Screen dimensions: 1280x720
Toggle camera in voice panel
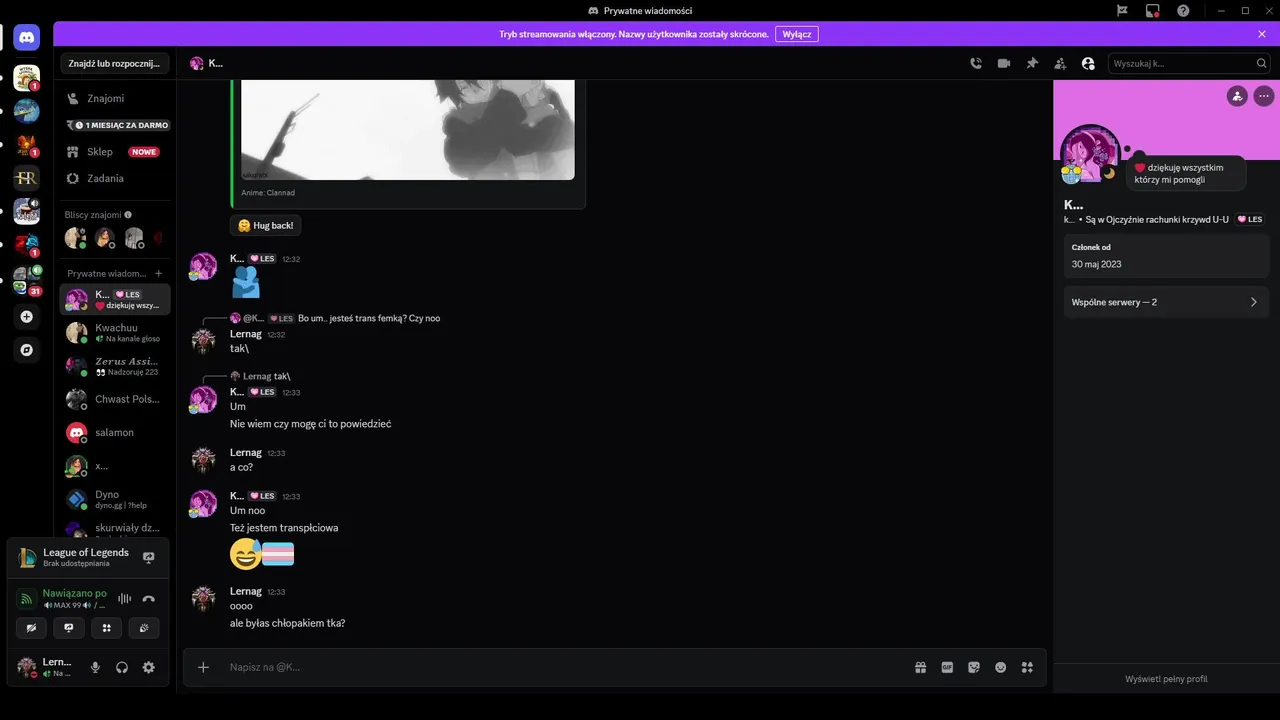click(x=31, y=628)
